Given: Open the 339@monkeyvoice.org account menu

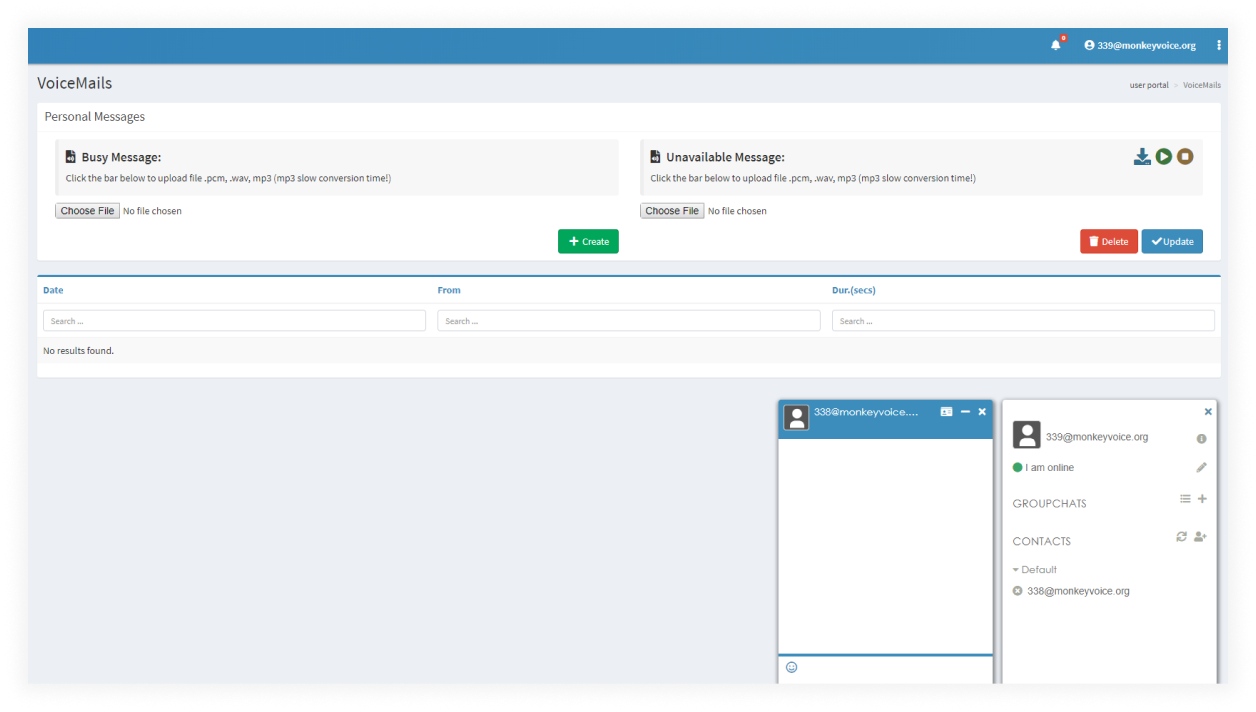Looking at the screenshot, I should tap(1140, 45).
